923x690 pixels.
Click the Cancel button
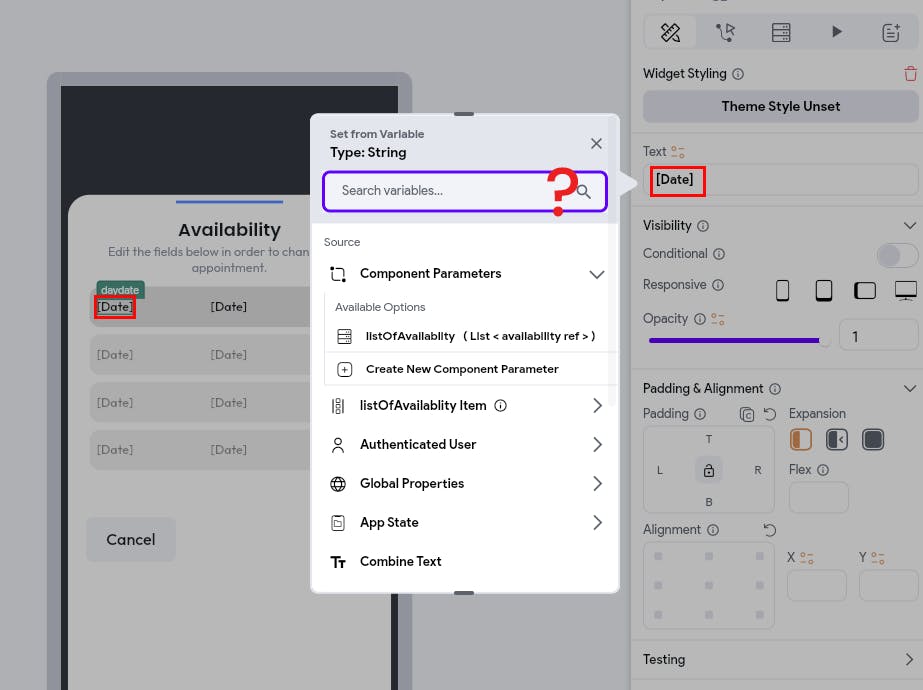tap(131, 540)
